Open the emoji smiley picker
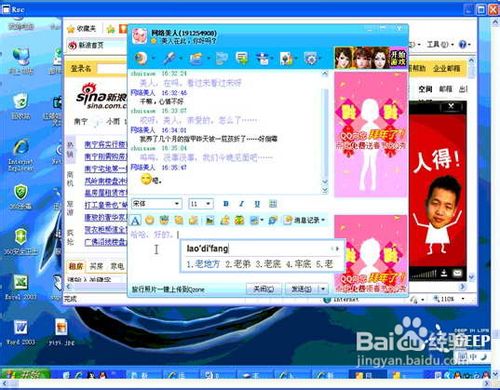This screenshot has width=500, height=390. tap(150, 220)
